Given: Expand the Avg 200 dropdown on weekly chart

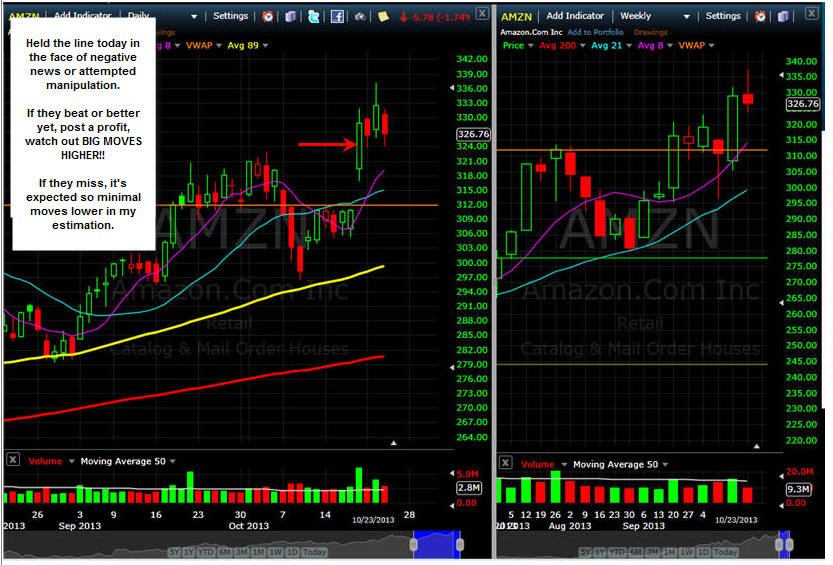Looking at the screenshot, I should 583,46.
